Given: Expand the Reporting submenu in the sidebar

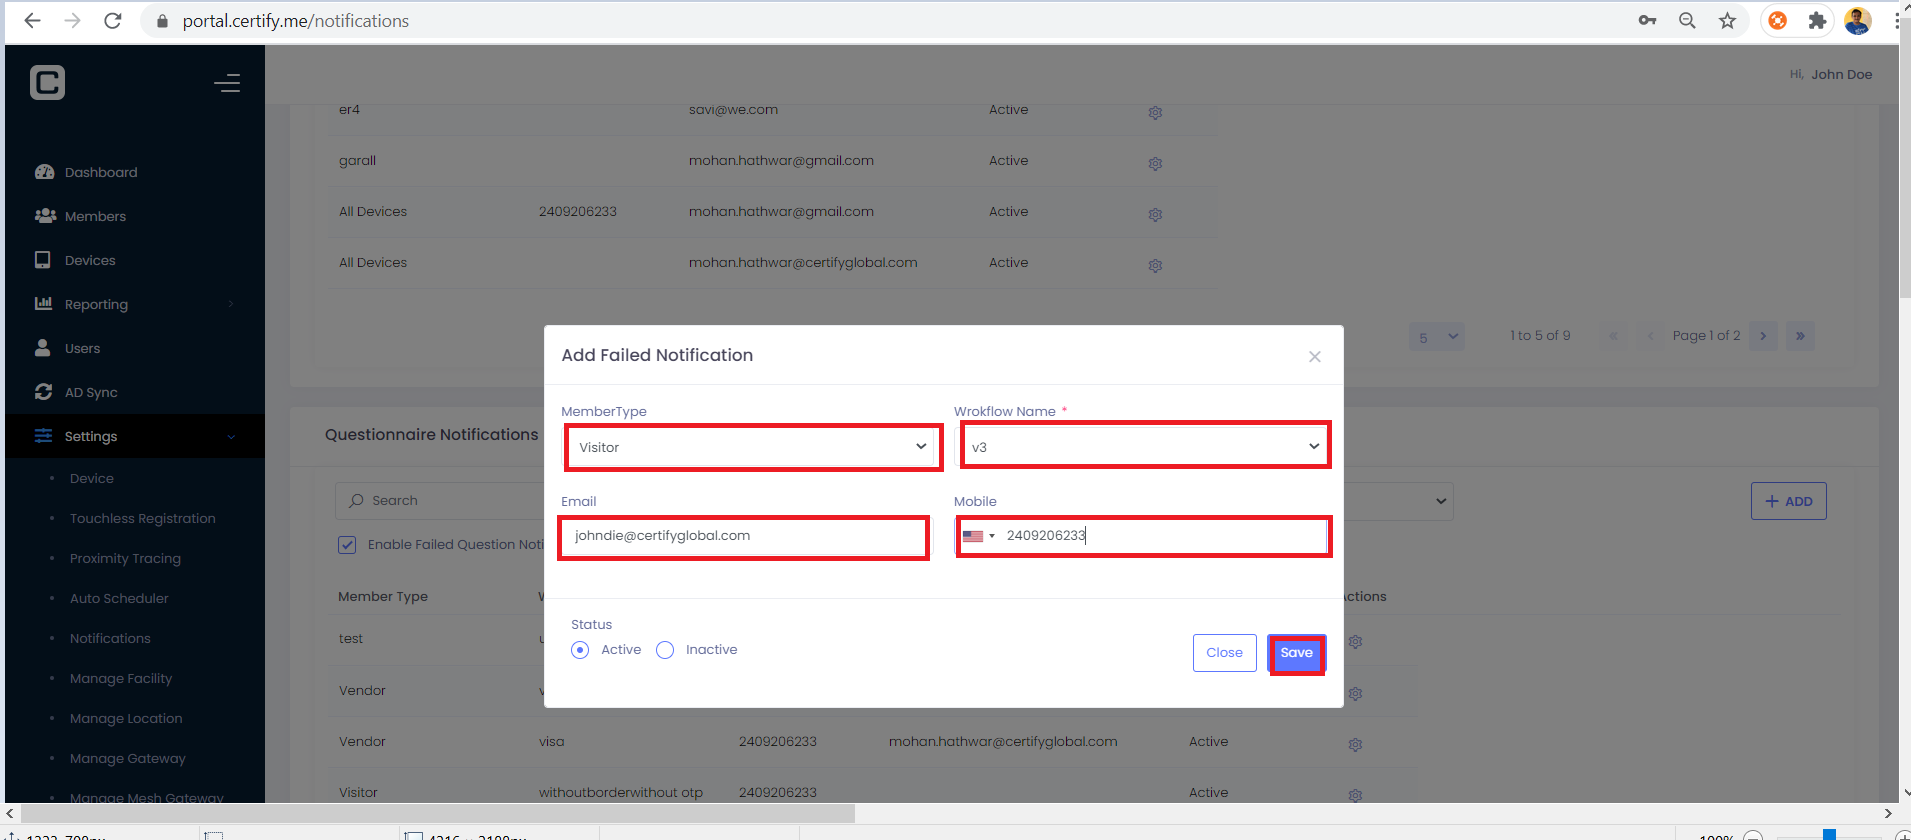Looking at the screenshot, I should (231, 304).
